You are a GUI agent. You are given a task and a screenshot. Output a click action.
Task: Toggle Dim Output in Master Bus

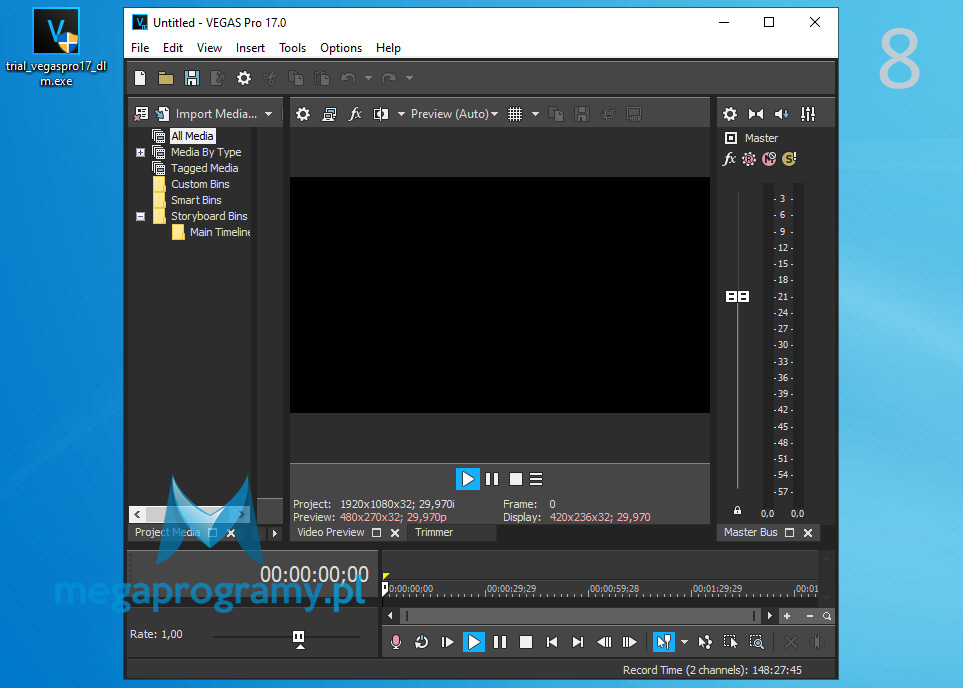(781, 114)
